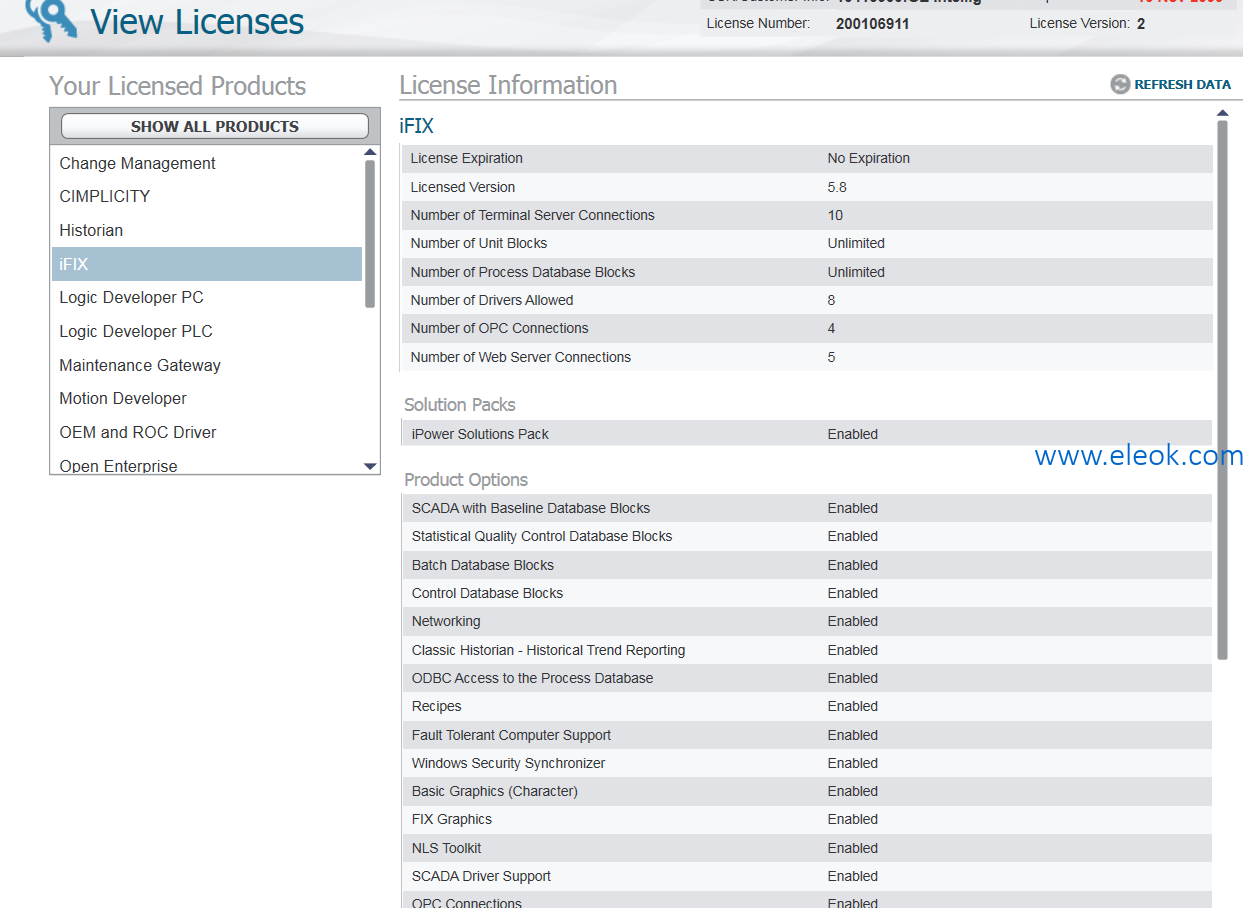The image size is (1243, 908).
Task: Click Fault Tolerant Computer Support row
Action: (806, 735)
